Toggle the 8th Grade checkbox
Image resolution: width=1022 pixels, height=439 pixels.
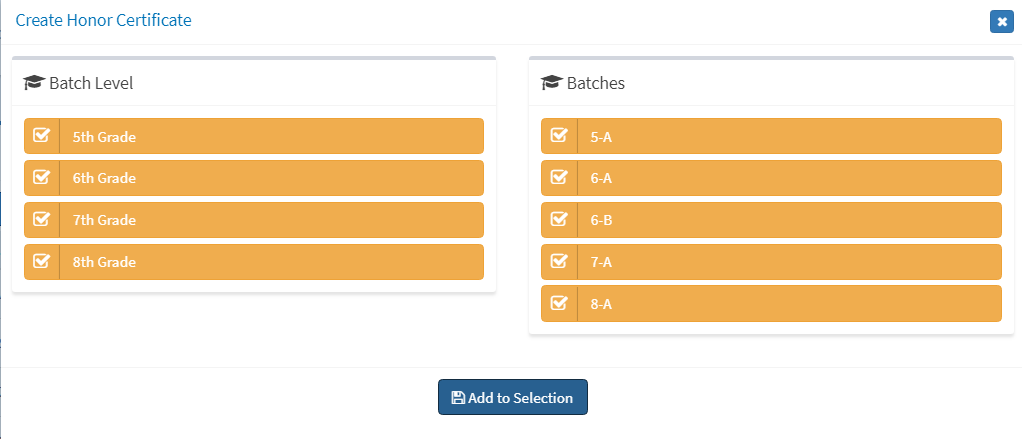[x=42, y=261]
